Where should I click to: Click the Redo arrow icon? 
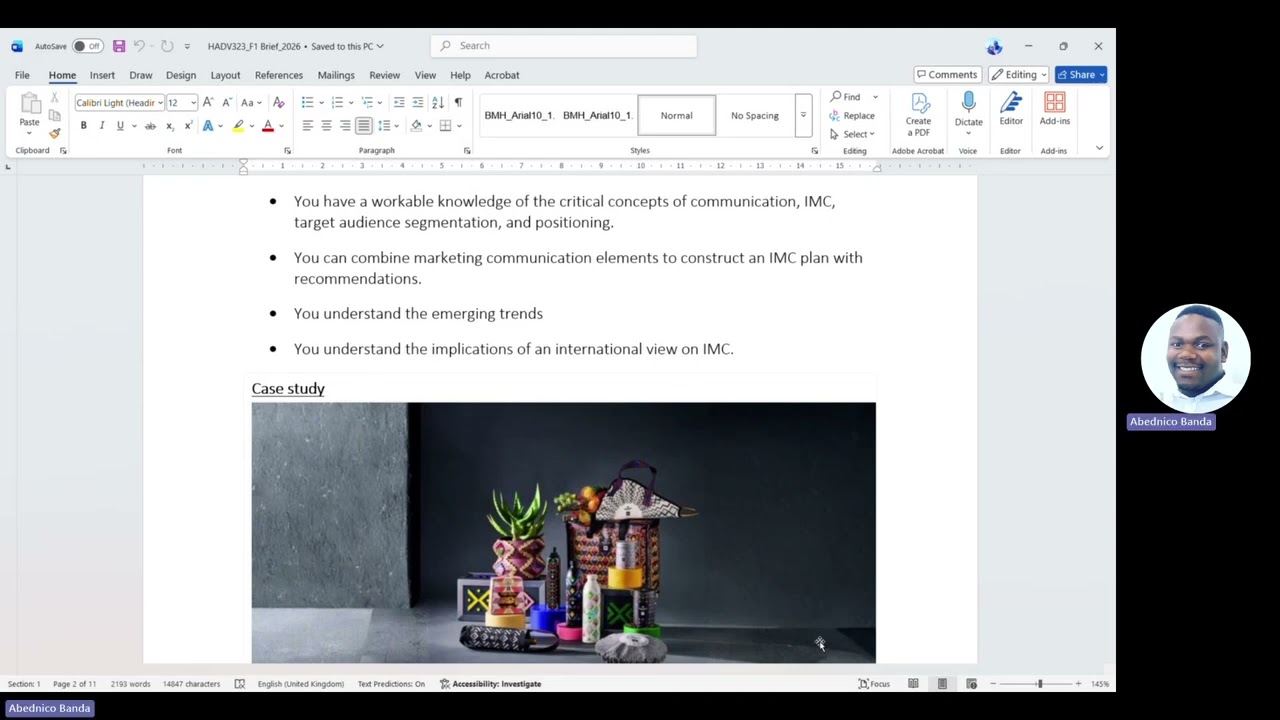167,46
